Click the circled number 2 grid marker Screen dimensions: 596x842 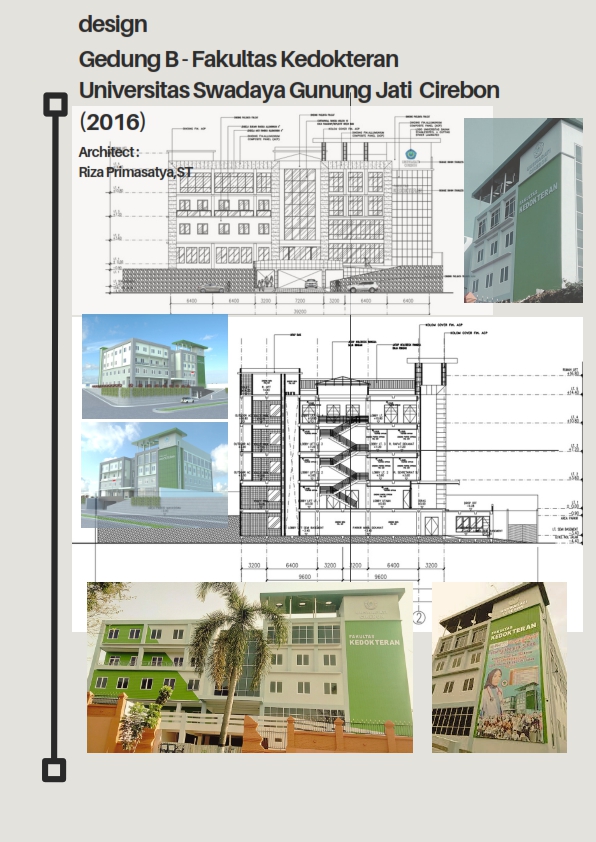(419, 618)
